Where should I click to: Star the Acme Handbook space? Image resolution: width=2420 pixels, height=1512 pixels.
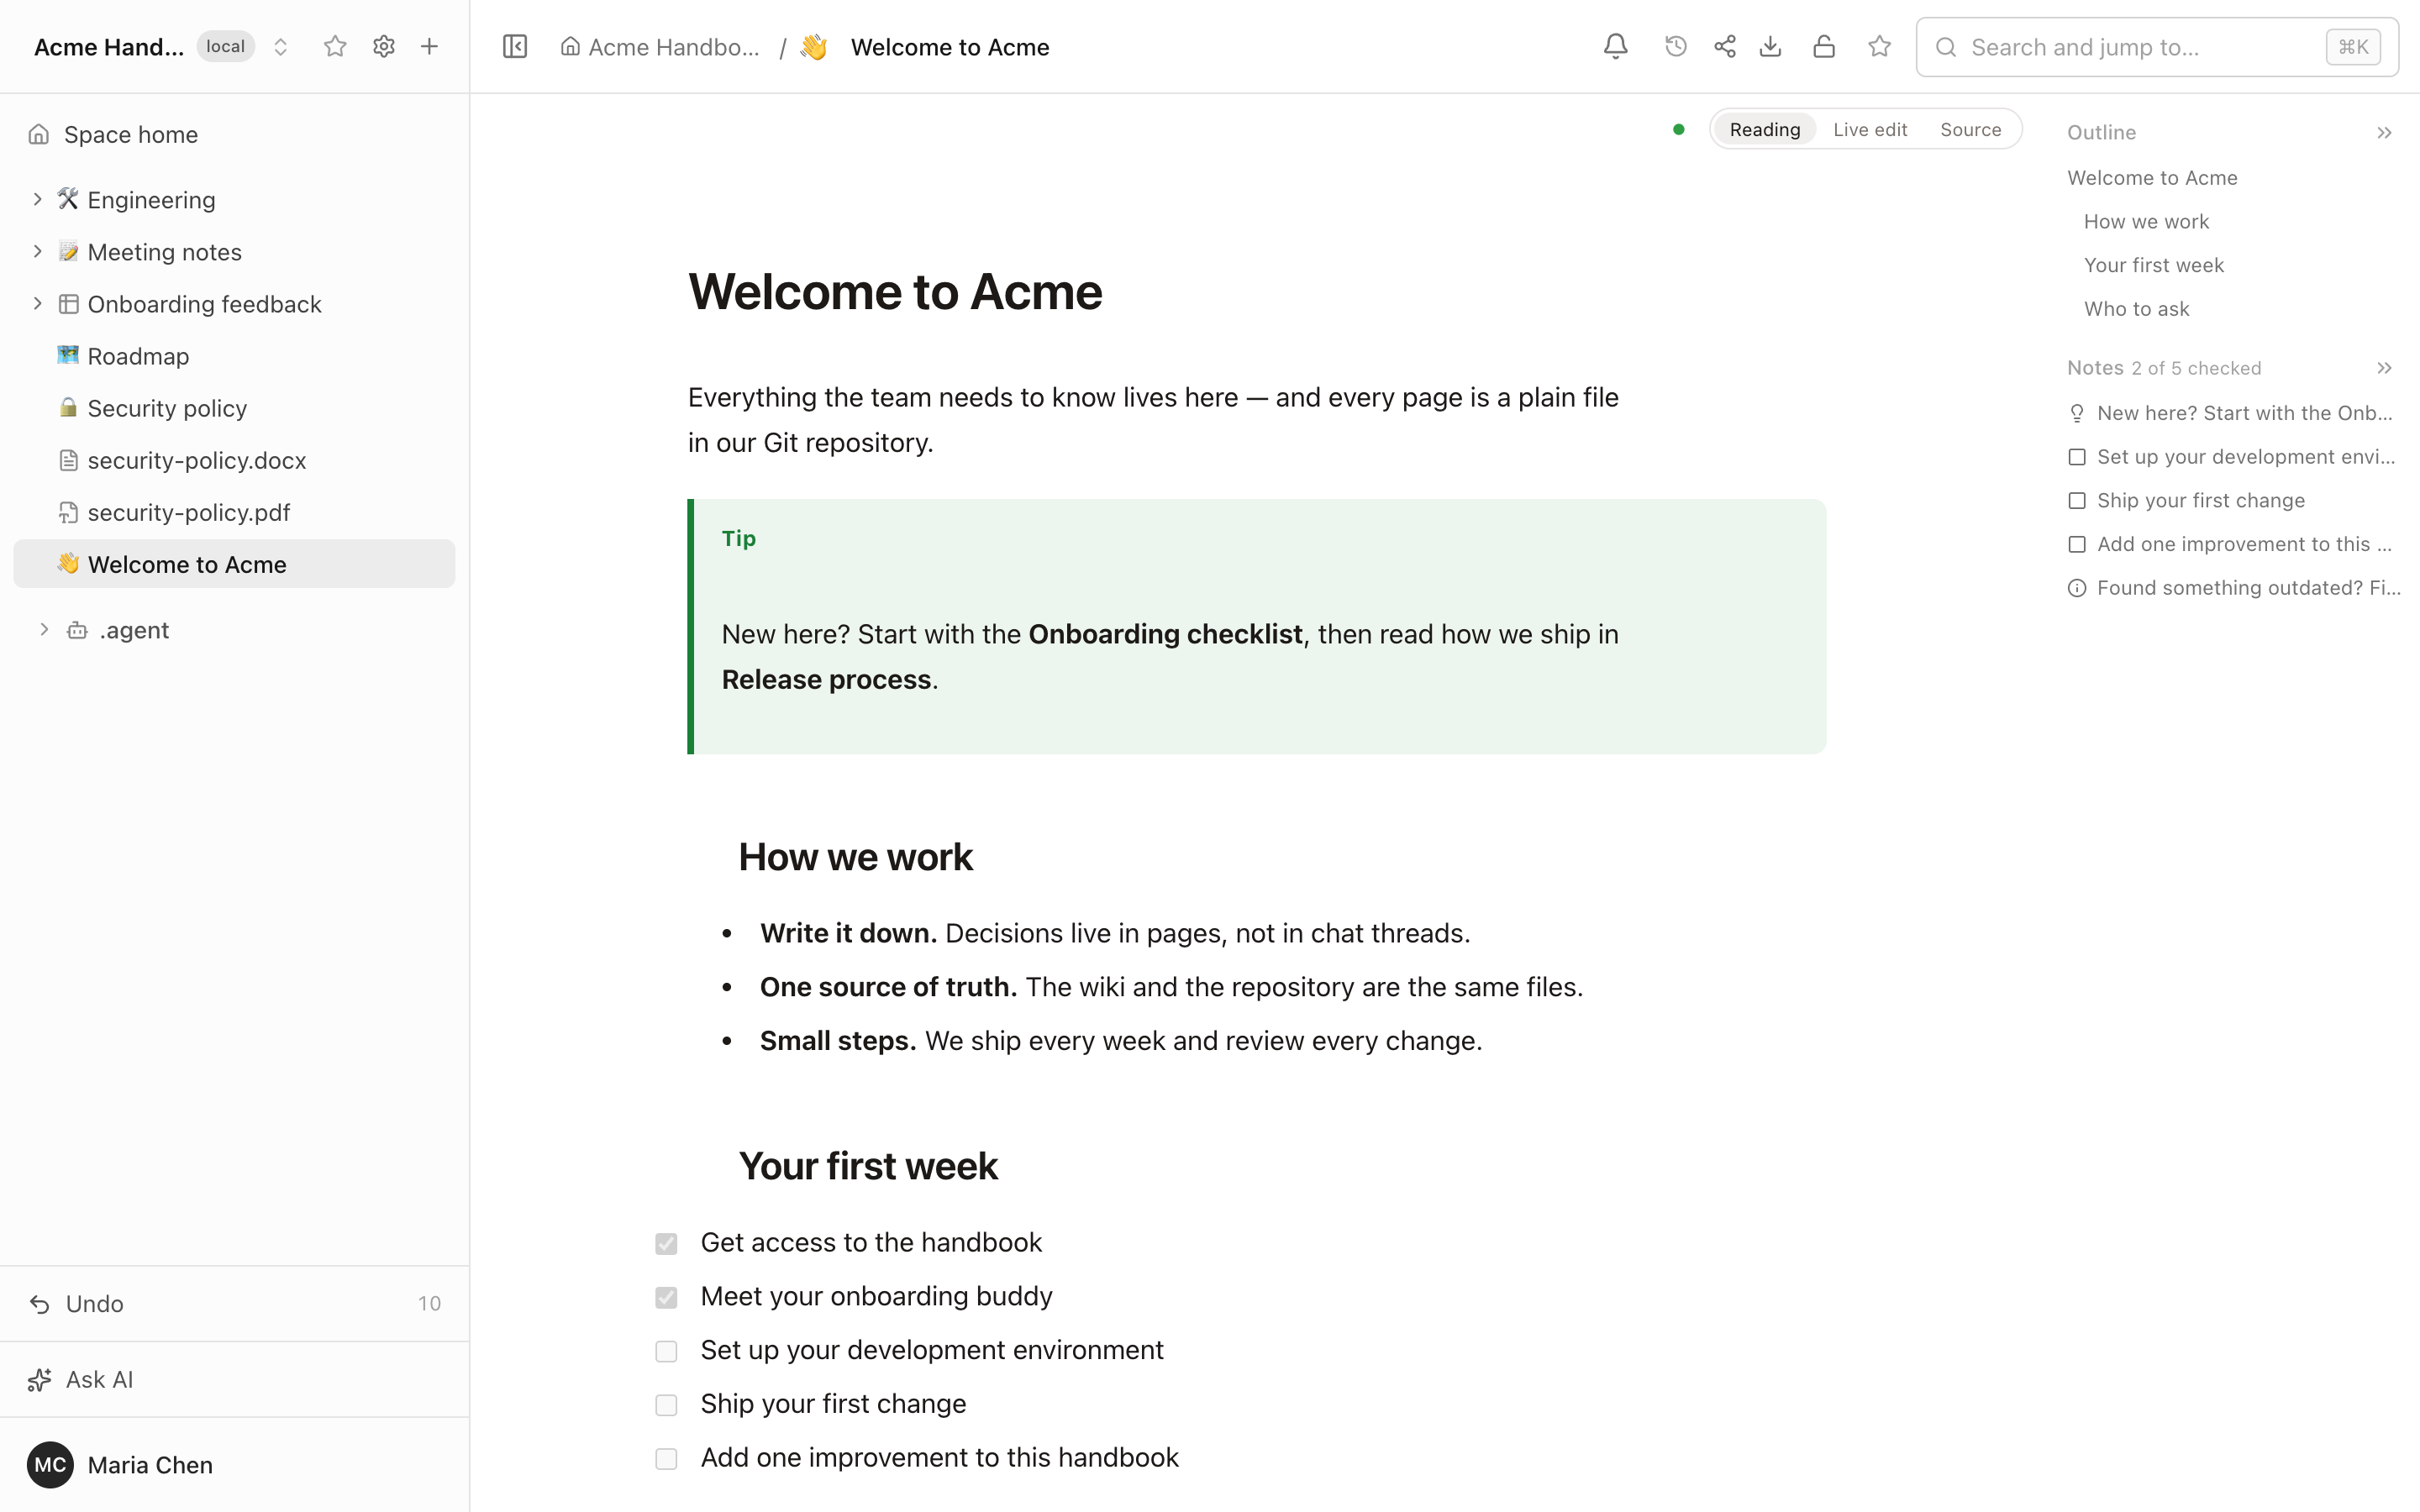coord(335,47)
